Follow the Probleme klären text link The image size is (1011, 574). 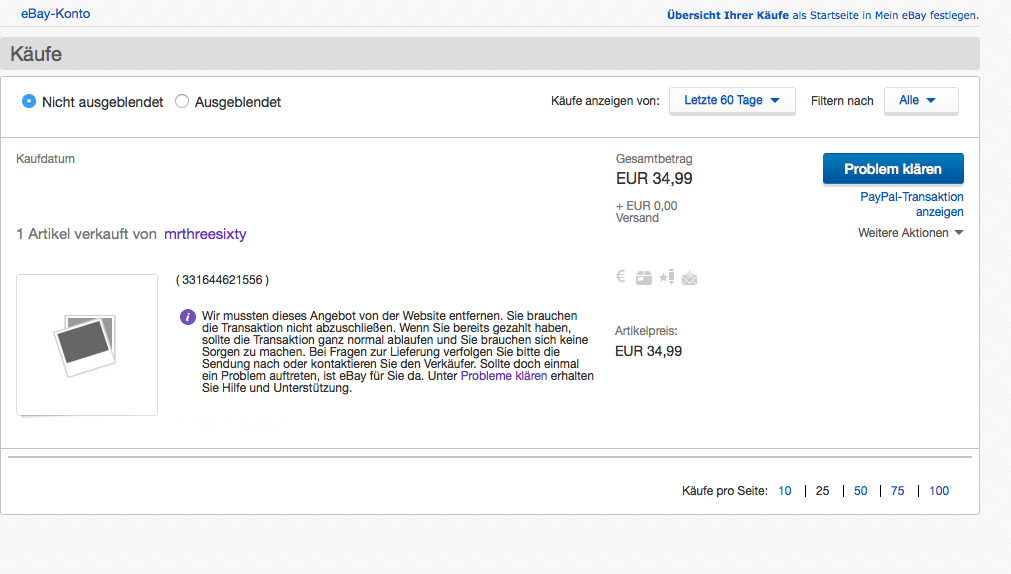click(x=504, y=376)
